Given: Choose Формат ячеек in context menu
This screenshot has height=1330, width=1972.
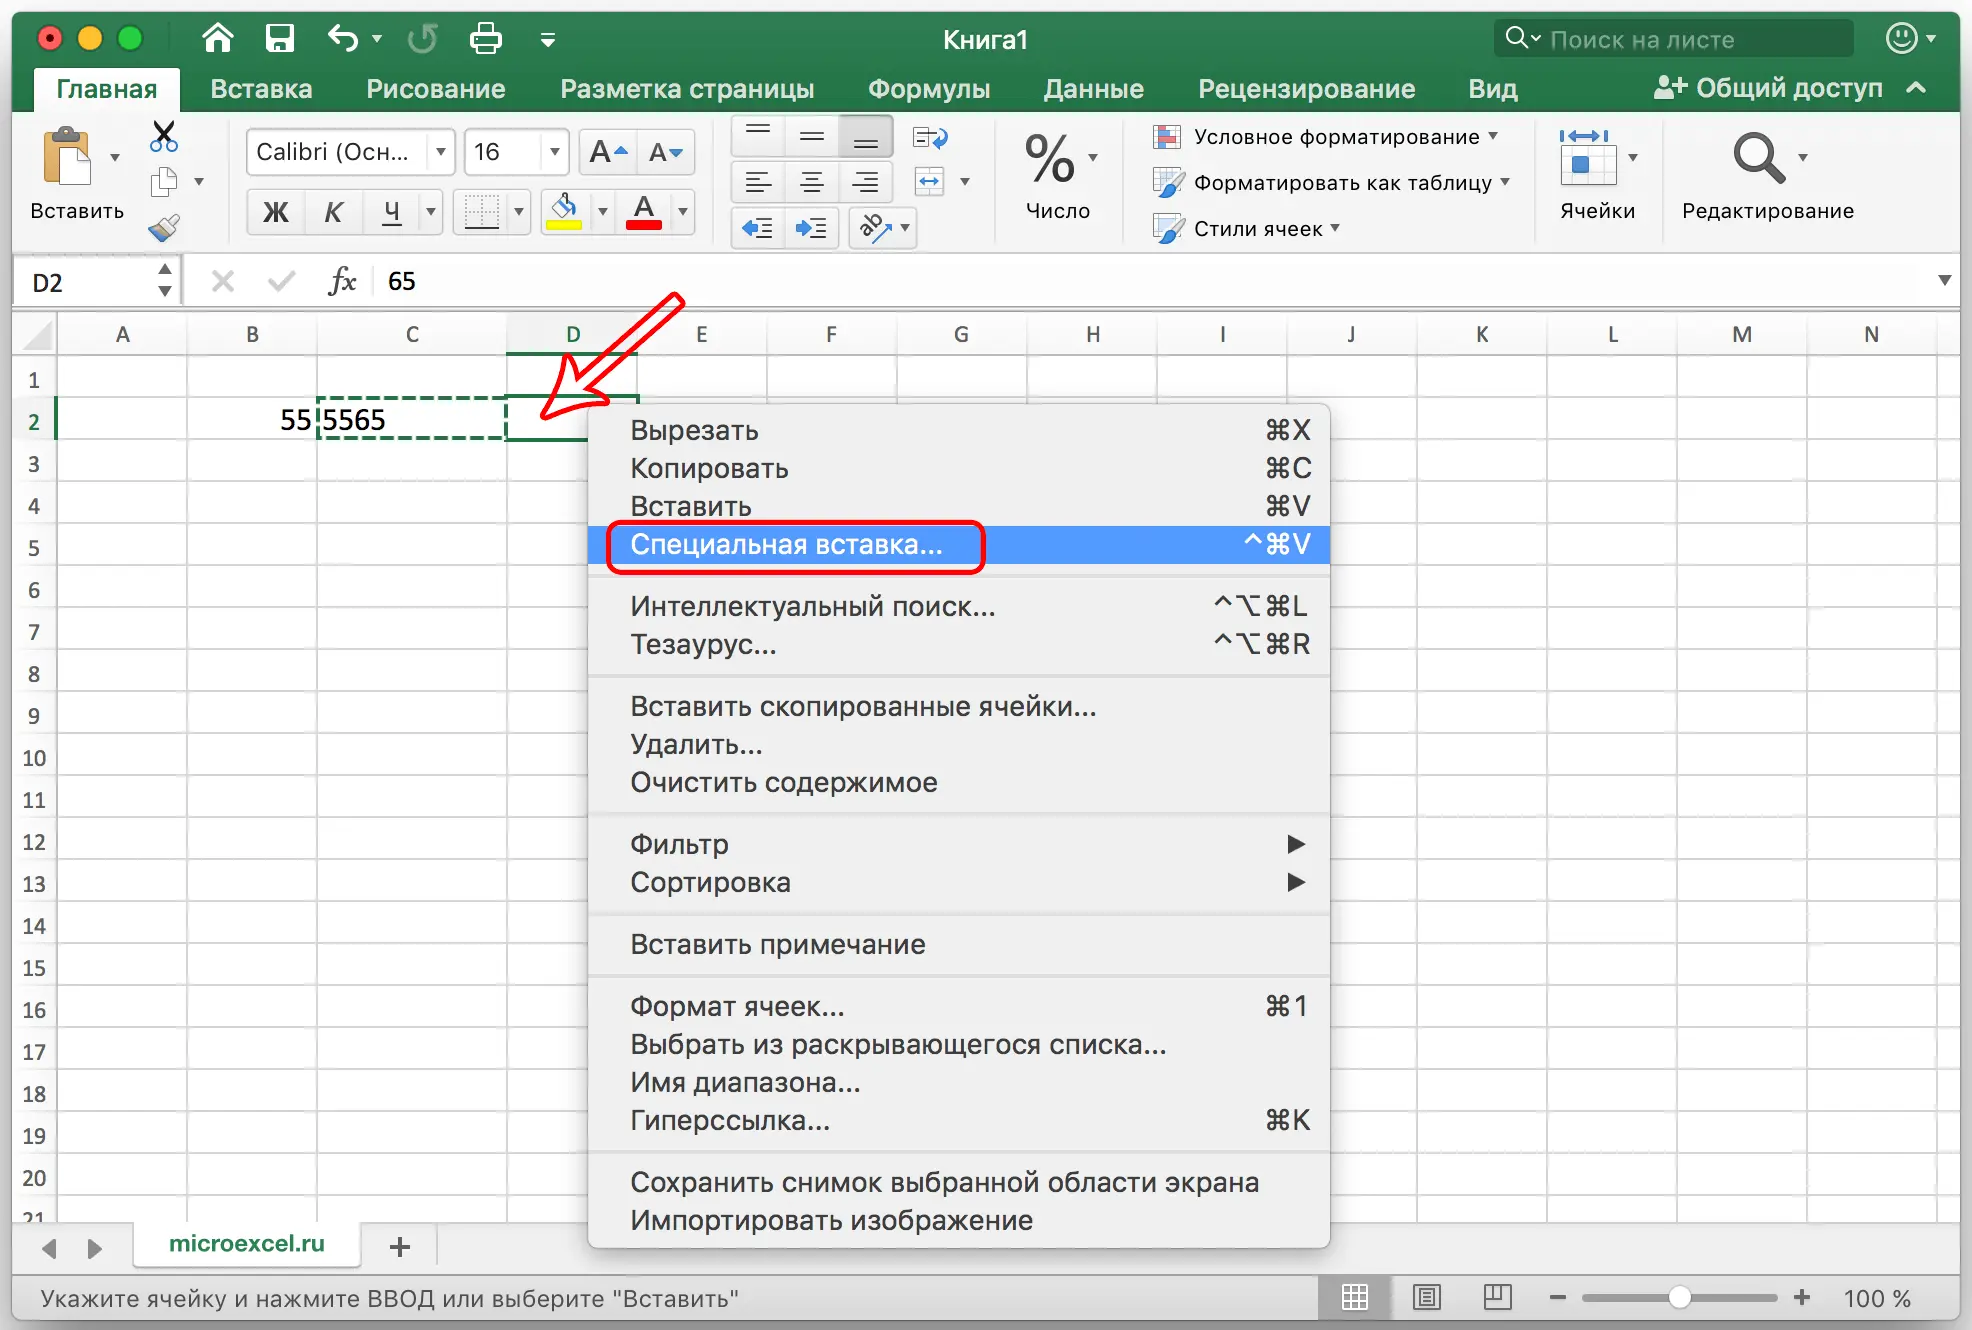Looking at the screenshot, I should (x=959, y=1006).
